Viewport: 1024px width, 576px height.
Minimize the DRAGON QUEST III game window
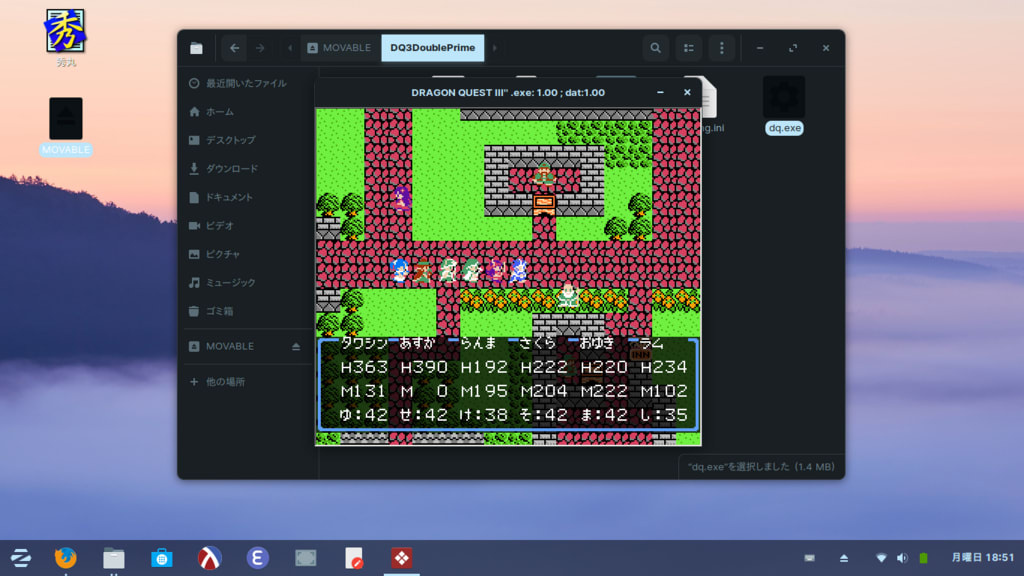click(x=660, y=93)
